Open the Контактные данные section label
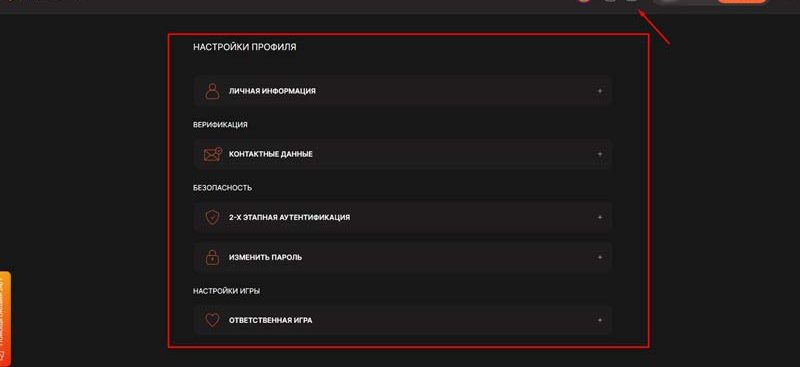 pos(271,154)
